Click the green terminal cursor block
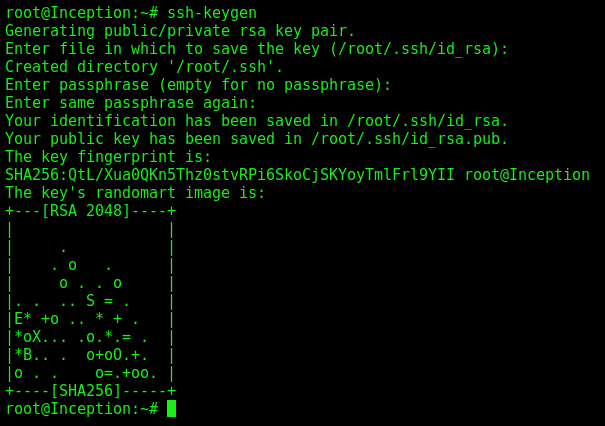605x426 pixels. tap(171, 409)
